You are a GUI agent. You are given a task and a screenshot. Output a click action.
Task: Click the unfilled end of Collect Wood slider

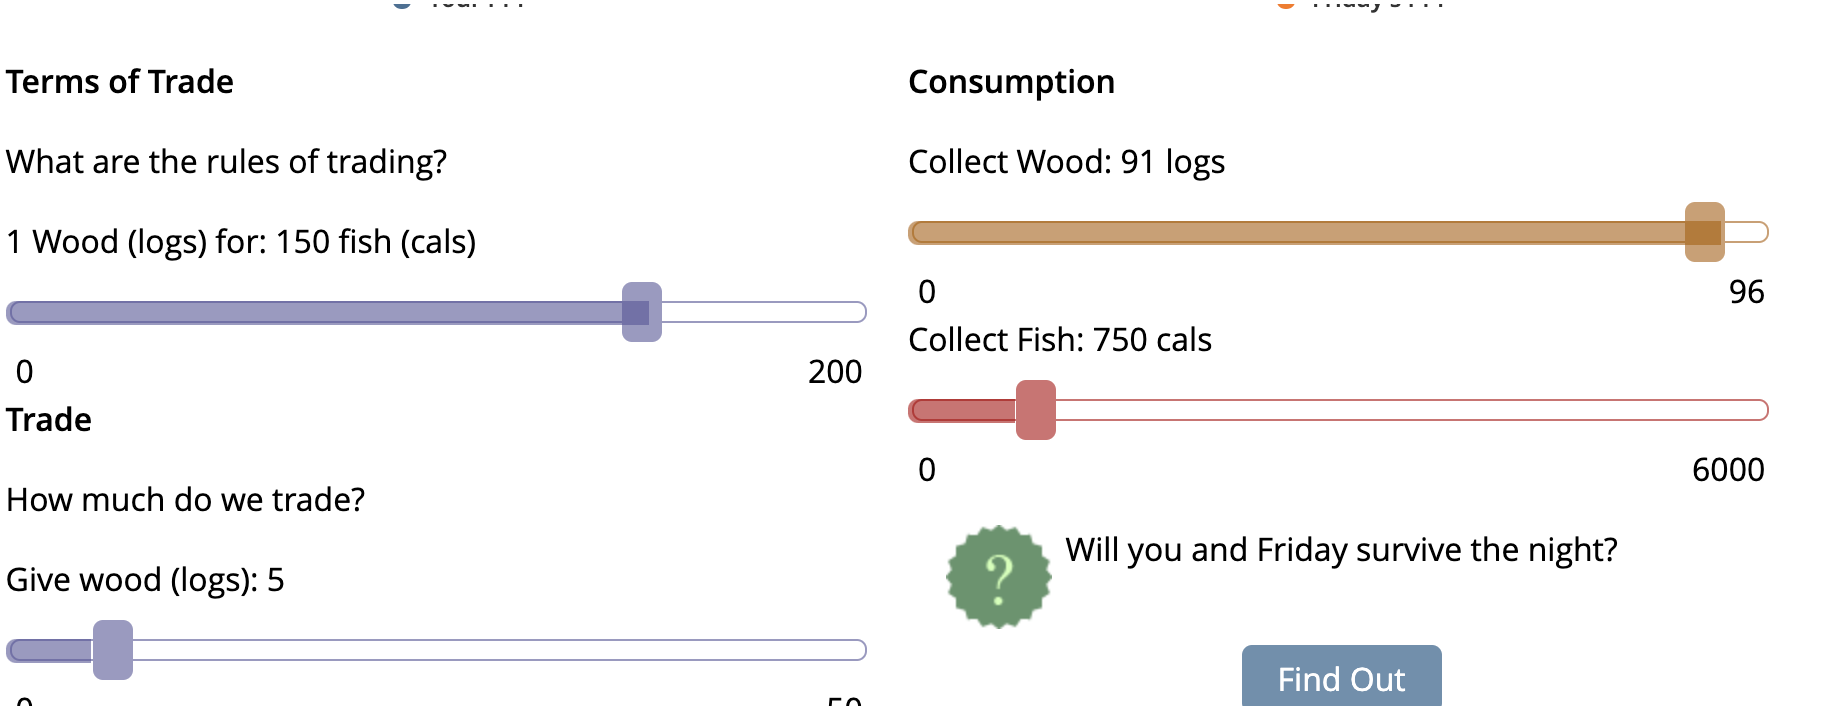(x=1747, y=232)
